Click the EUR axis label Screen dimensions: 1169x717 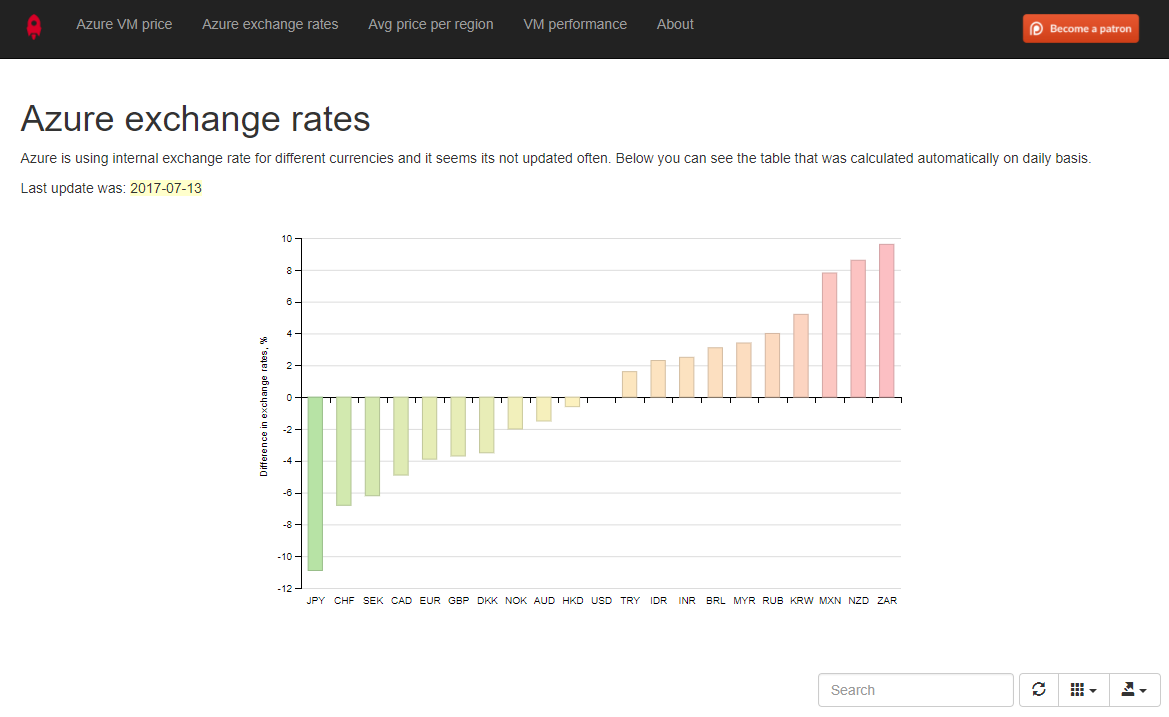click(430, 601)
